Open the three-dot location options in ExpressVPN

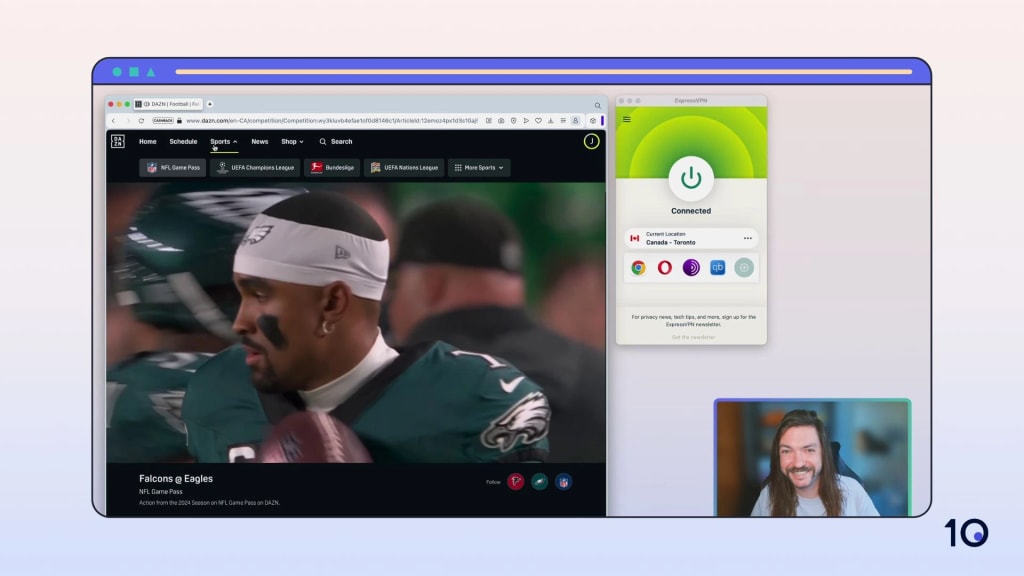(748, 238)
